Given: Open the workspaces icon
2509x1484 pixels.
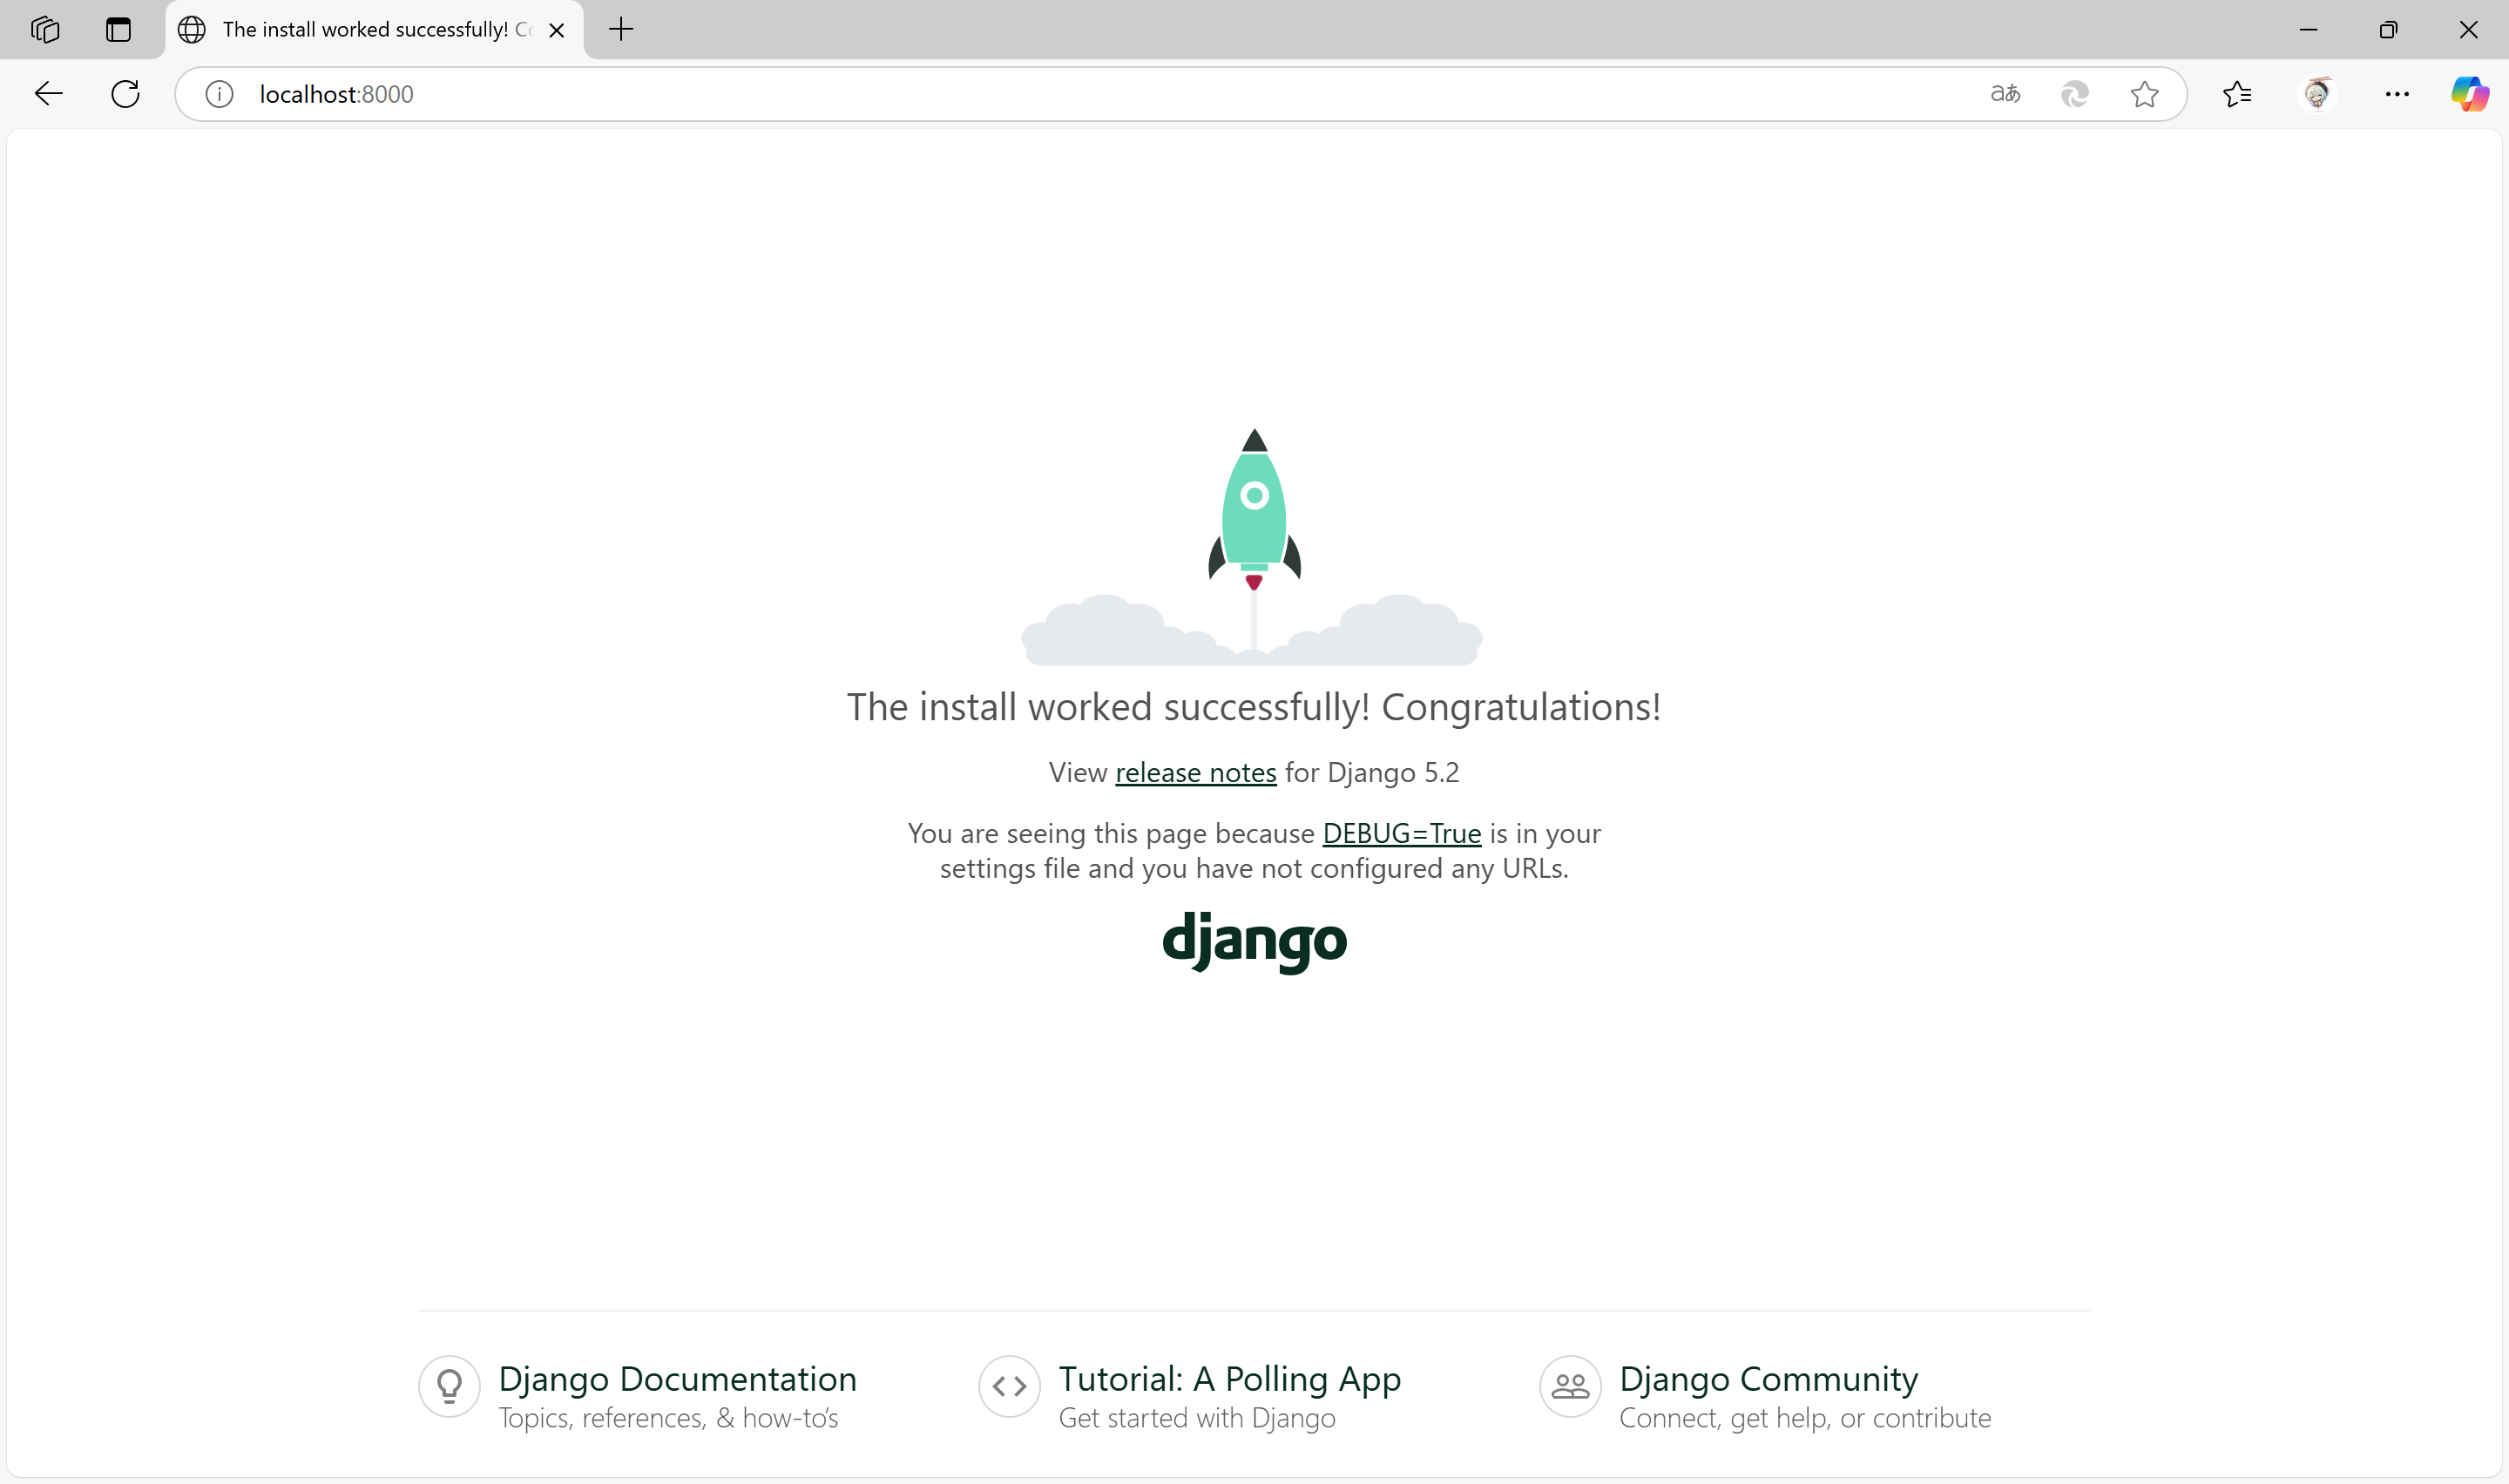Looking at the screenshot, I should pos(45,30).
